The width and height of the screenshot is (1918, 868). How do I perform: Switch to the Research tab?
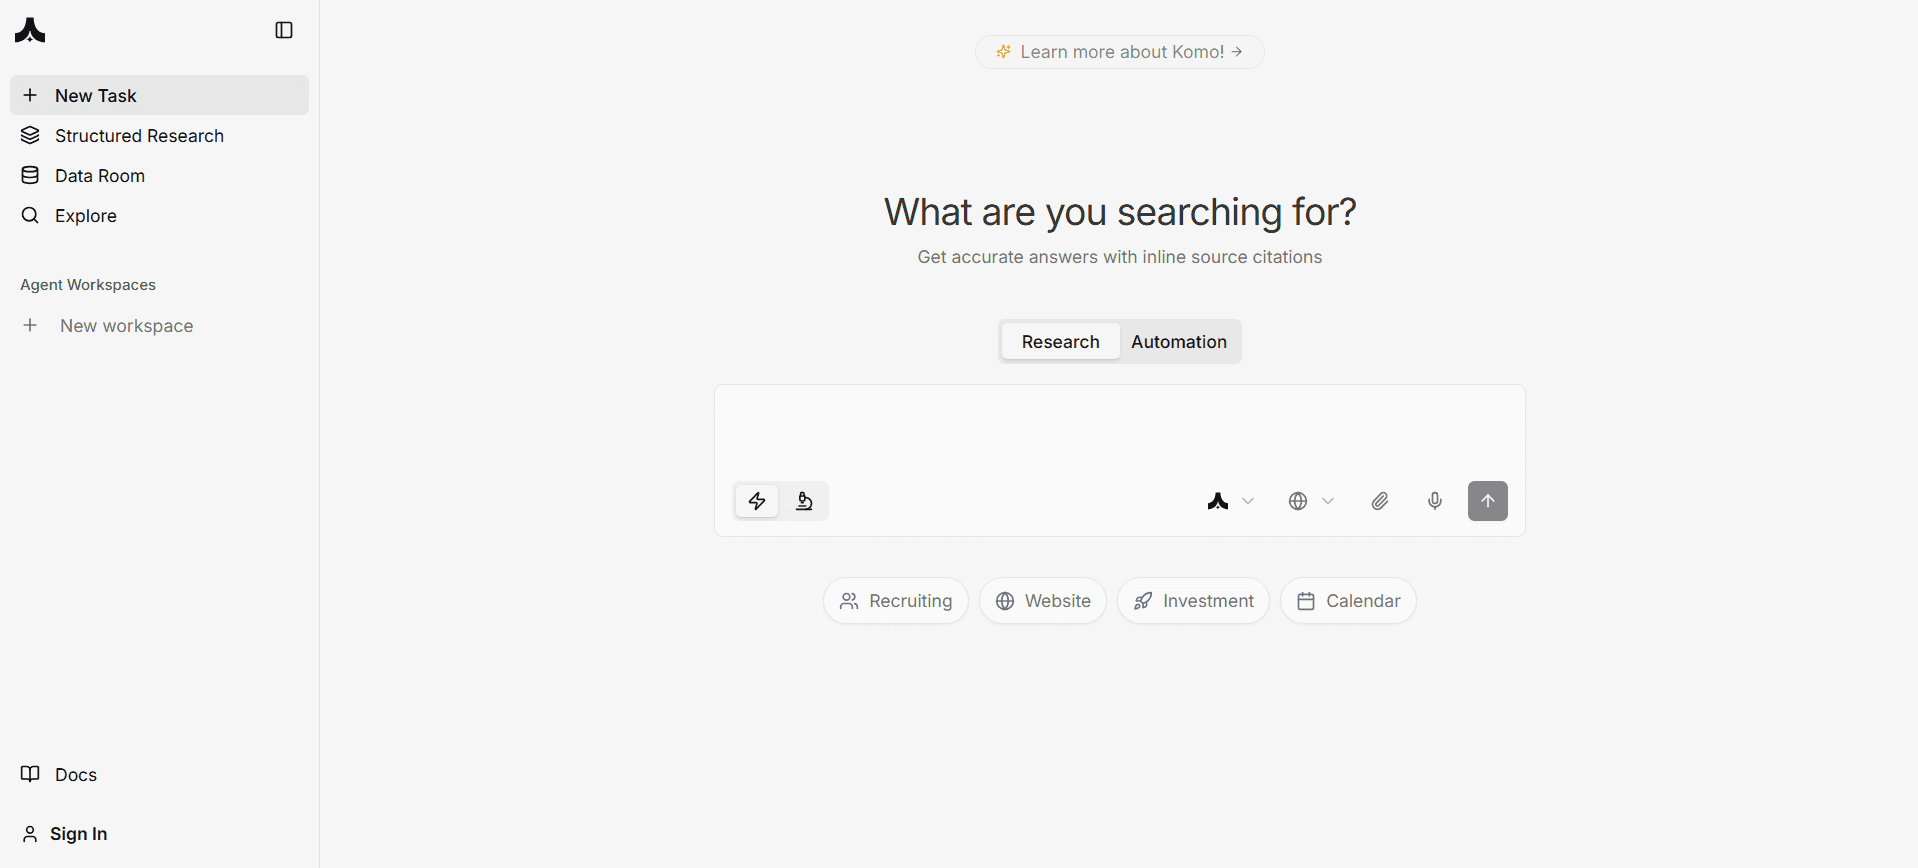(x=1060, y=342)
